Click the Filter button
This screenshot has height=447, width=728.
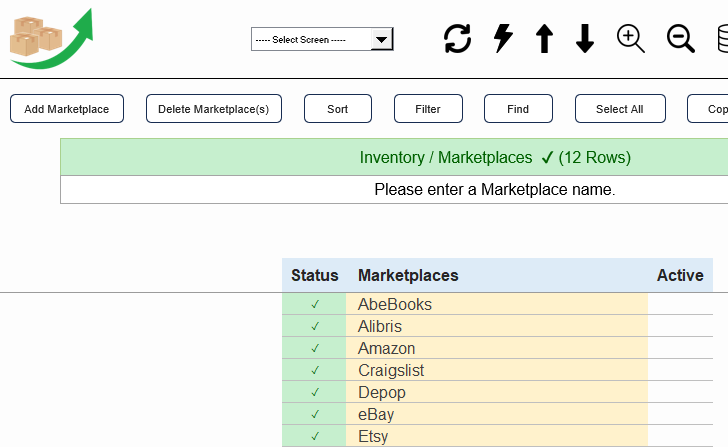(x=428, y=109)
